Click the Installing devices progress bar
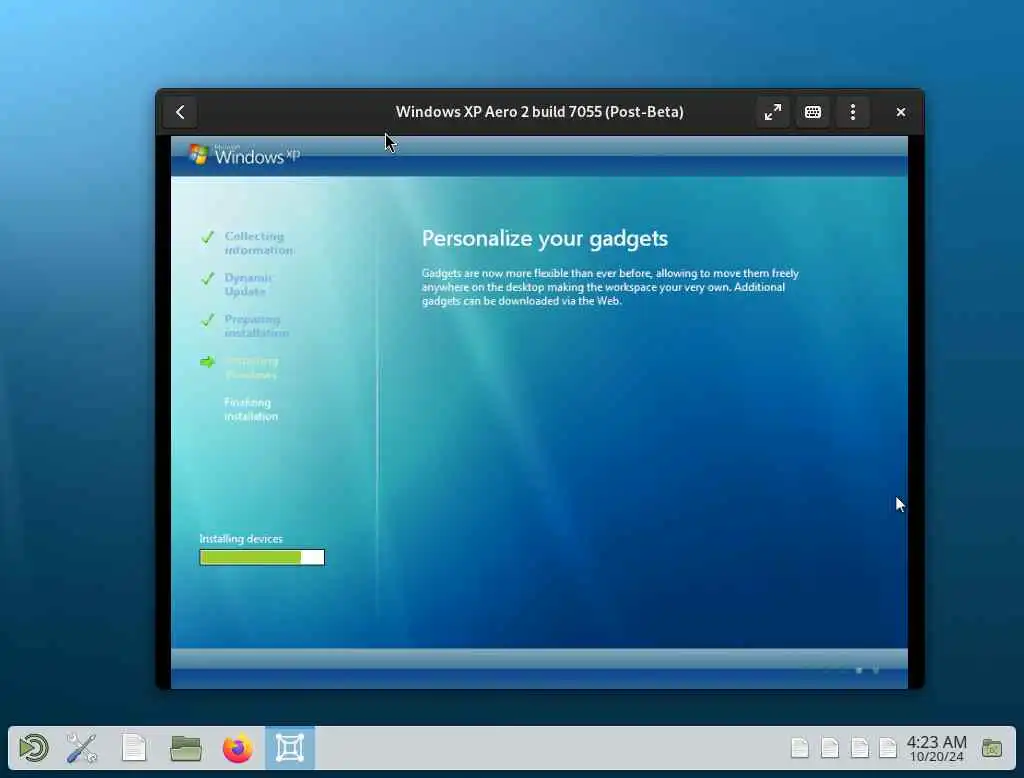 click(x=262, y=557)
